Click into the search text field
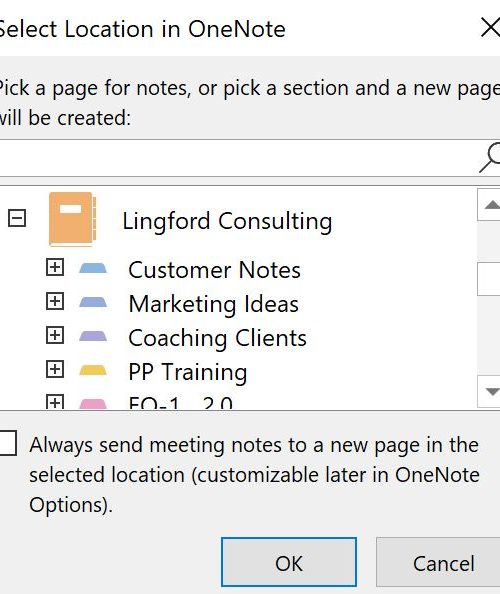500x594 pixels. [239, 158]
